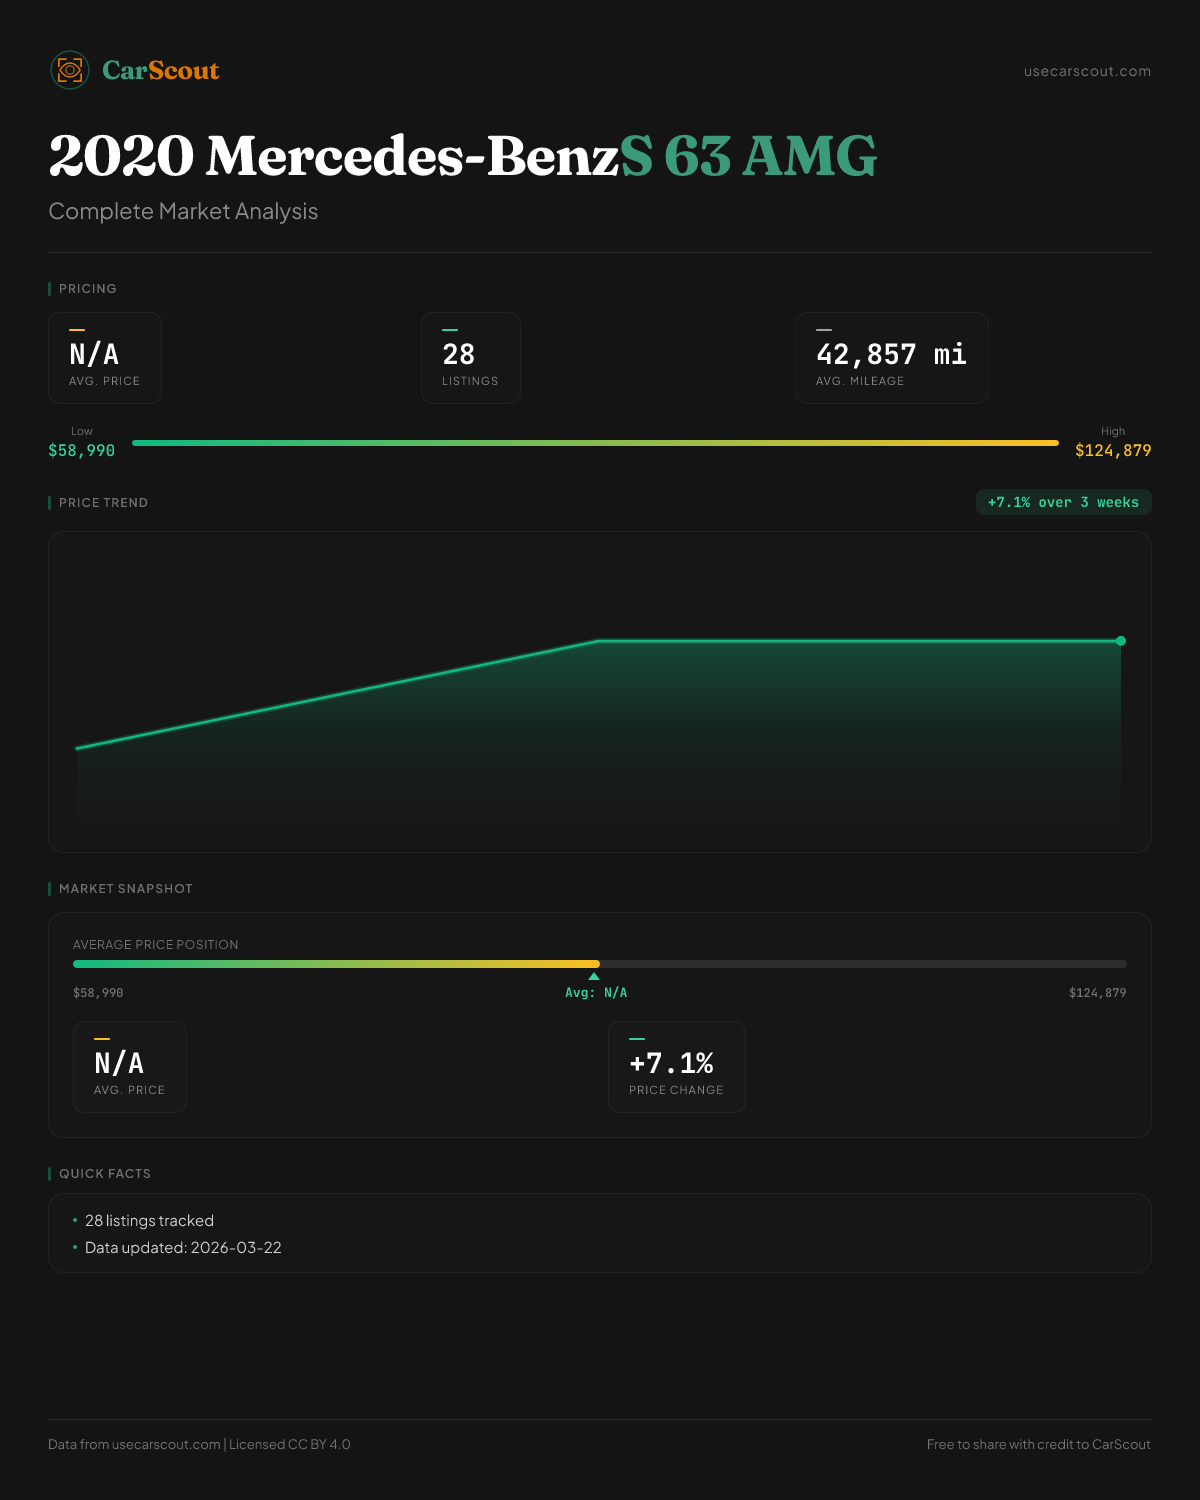
Task: Open the usecarscout.com link at top right
Action: [1087, 71]
